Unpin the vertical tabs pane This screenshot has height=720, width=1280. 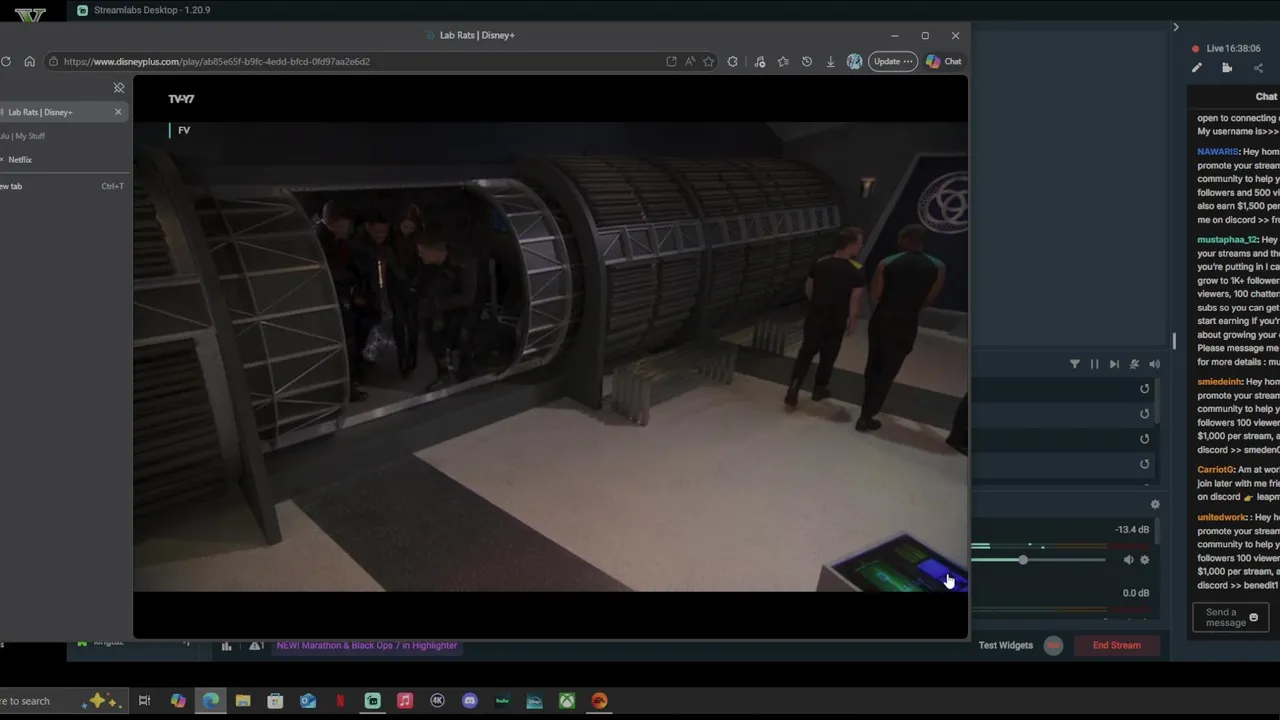pos(119,88)
